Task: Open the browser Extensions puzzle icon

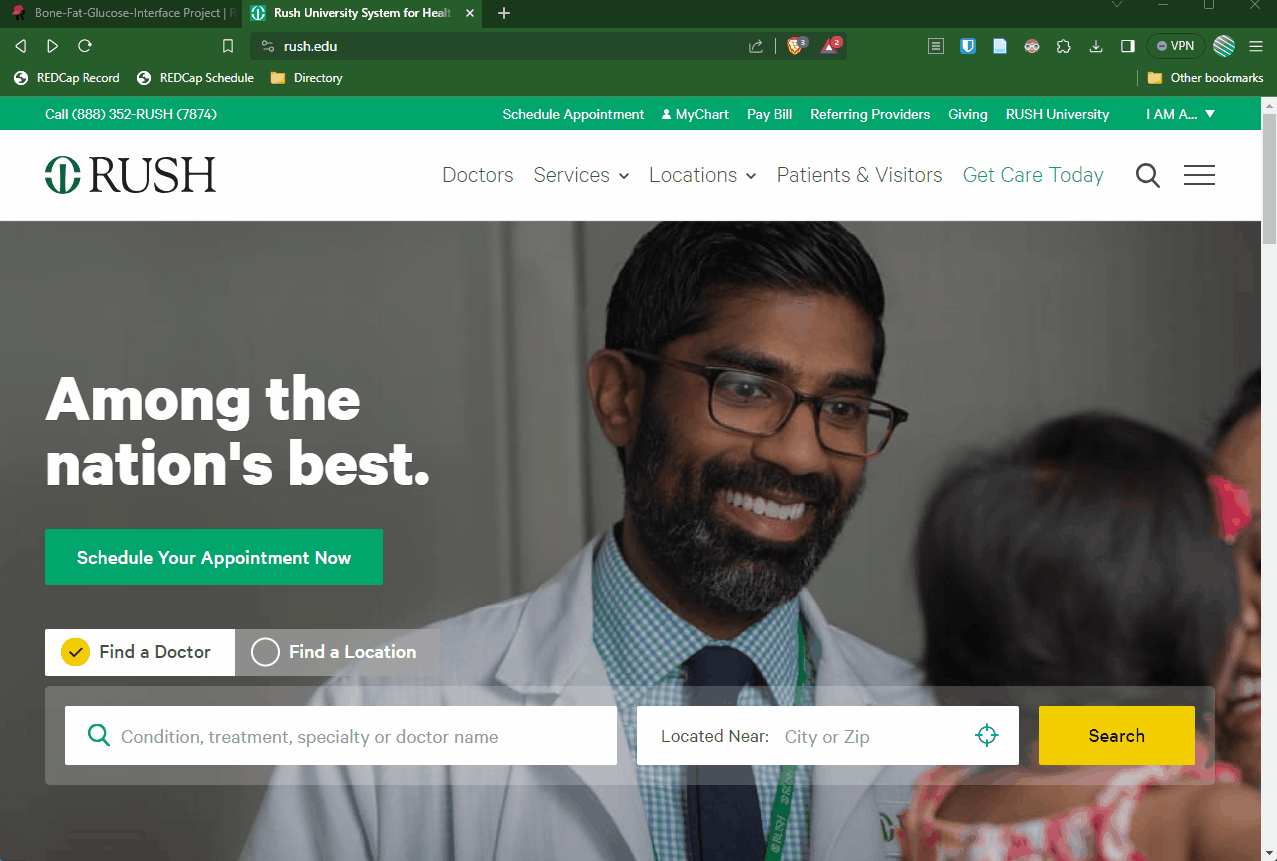Action: (1064, 46)
